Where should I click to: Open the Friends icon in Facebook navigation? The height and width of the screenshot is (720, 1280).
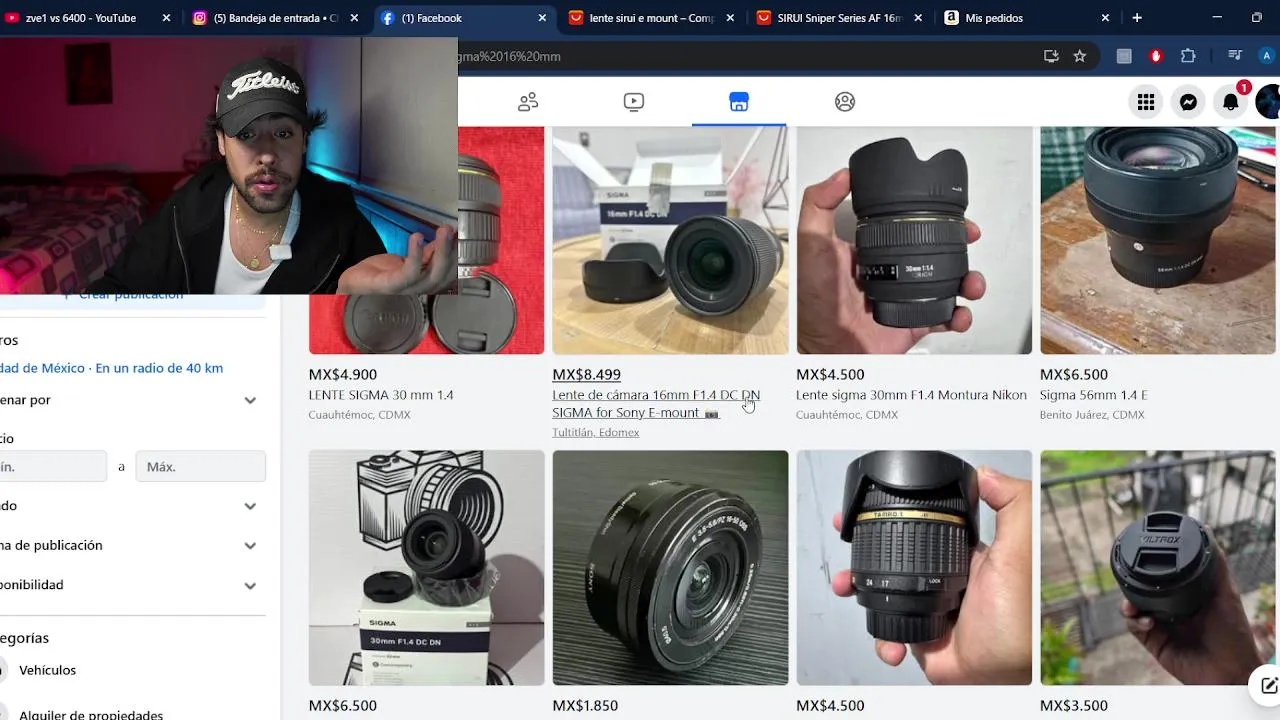[528, 101]
